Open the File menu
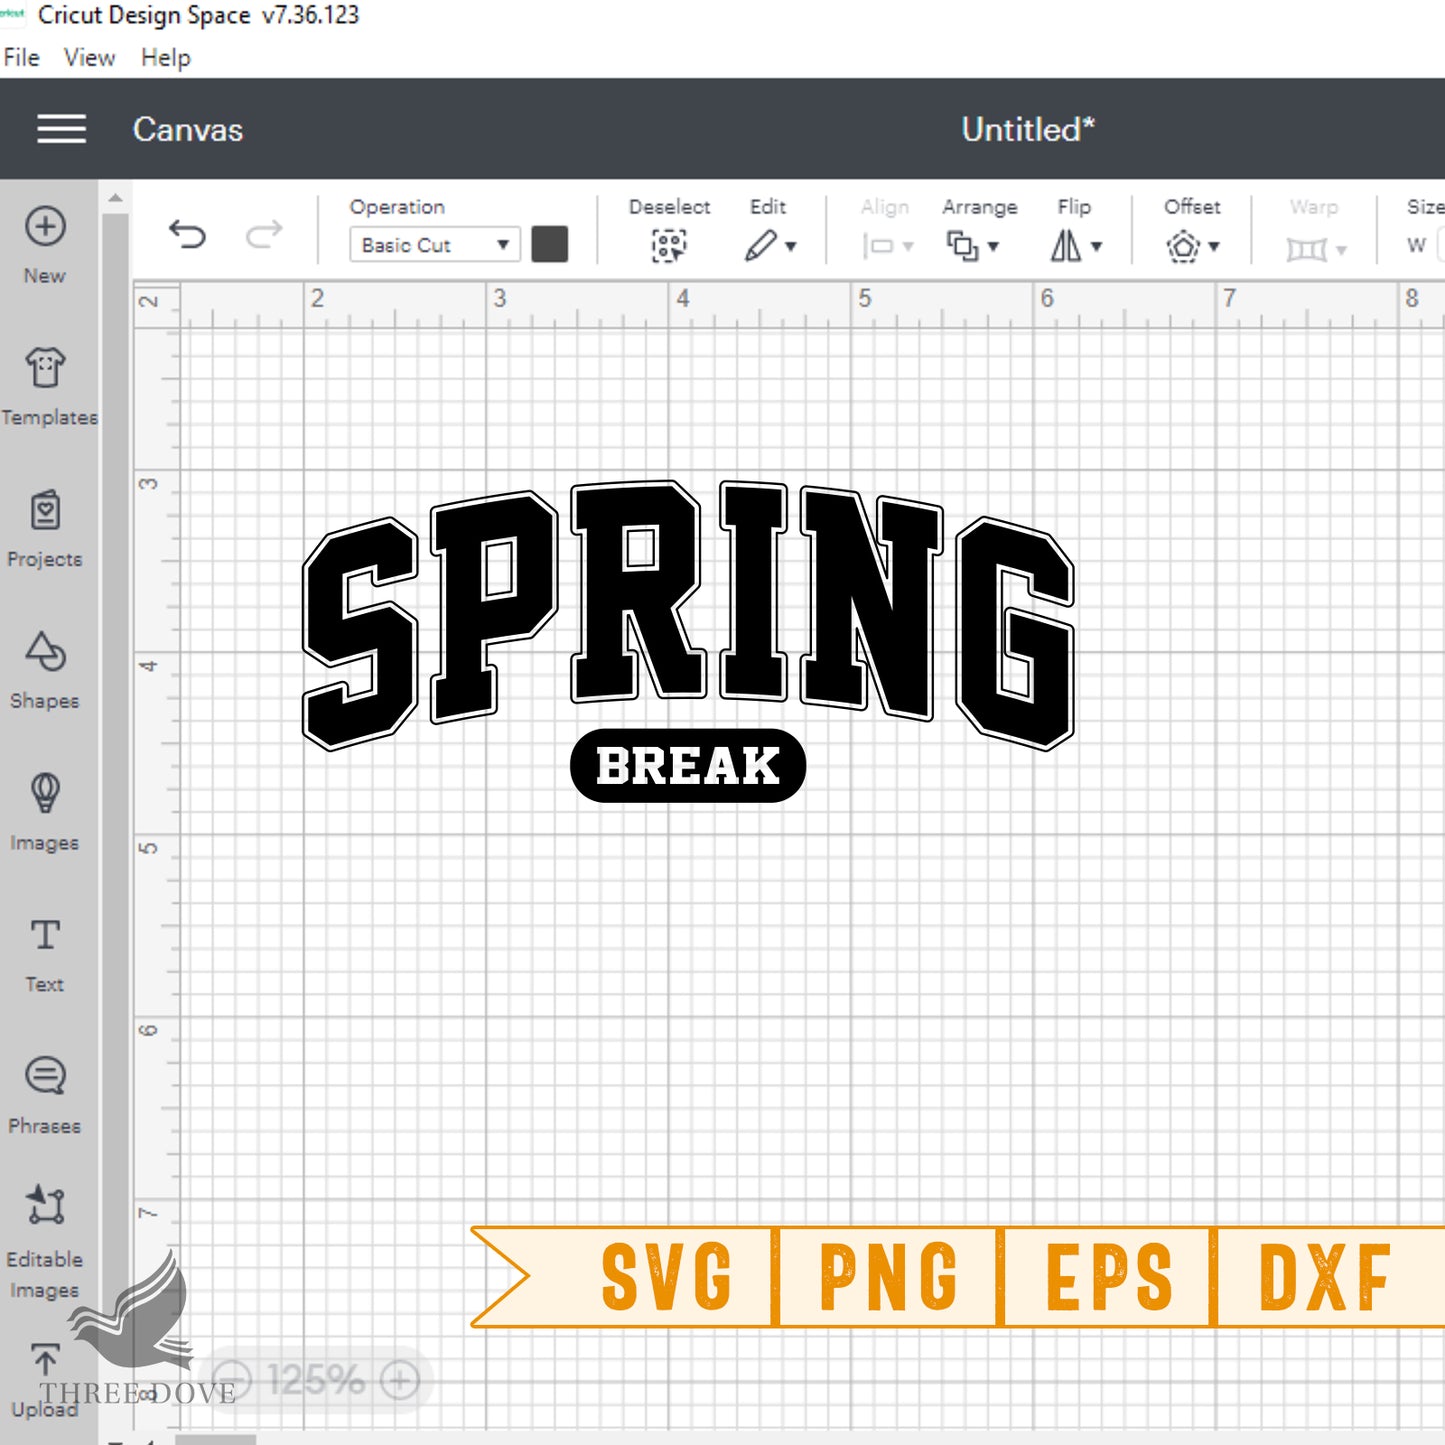This screenshot has height=1445, width=1445. [x=22, y=57]
